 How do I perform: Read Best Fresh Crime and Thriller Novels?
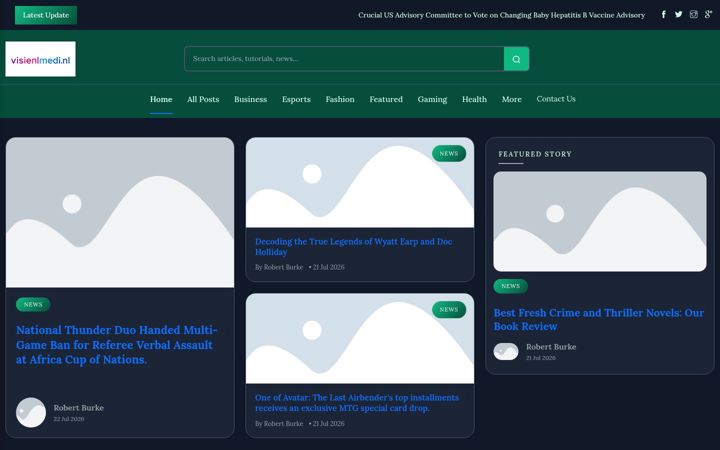coord(598,320)
